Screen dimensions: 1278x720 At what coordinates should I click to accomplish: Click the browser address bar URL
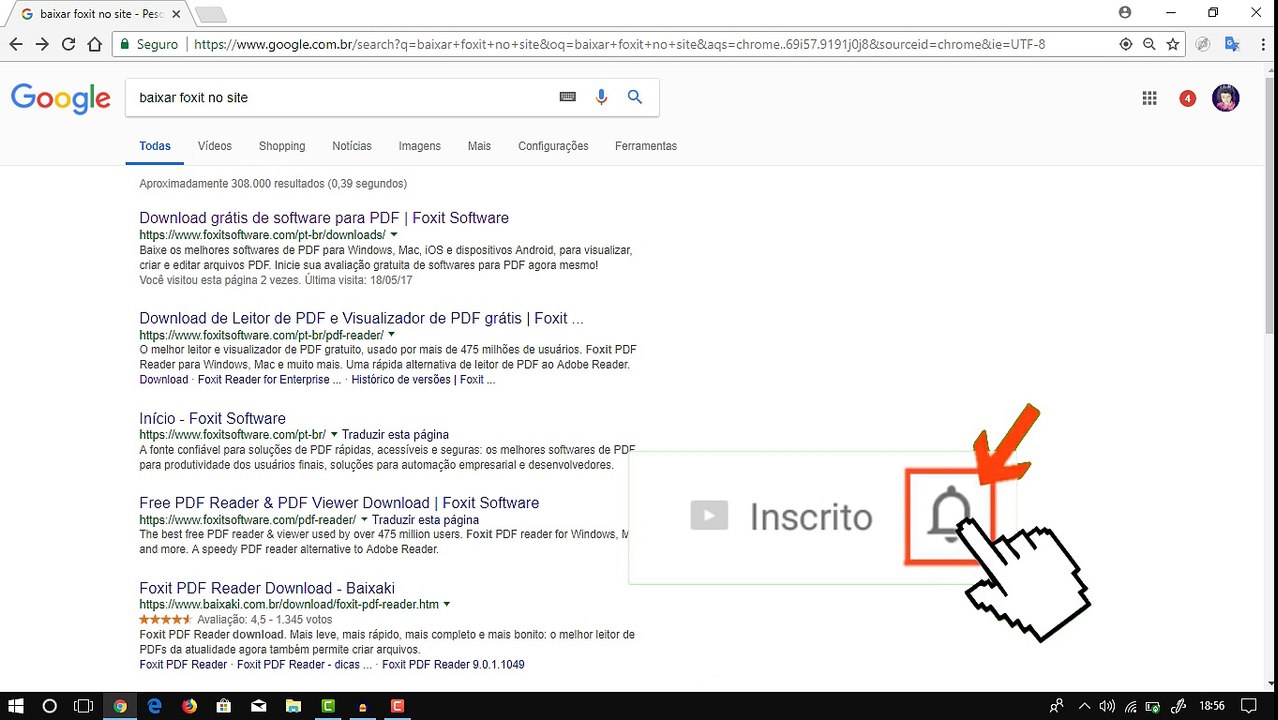(620, 44)
